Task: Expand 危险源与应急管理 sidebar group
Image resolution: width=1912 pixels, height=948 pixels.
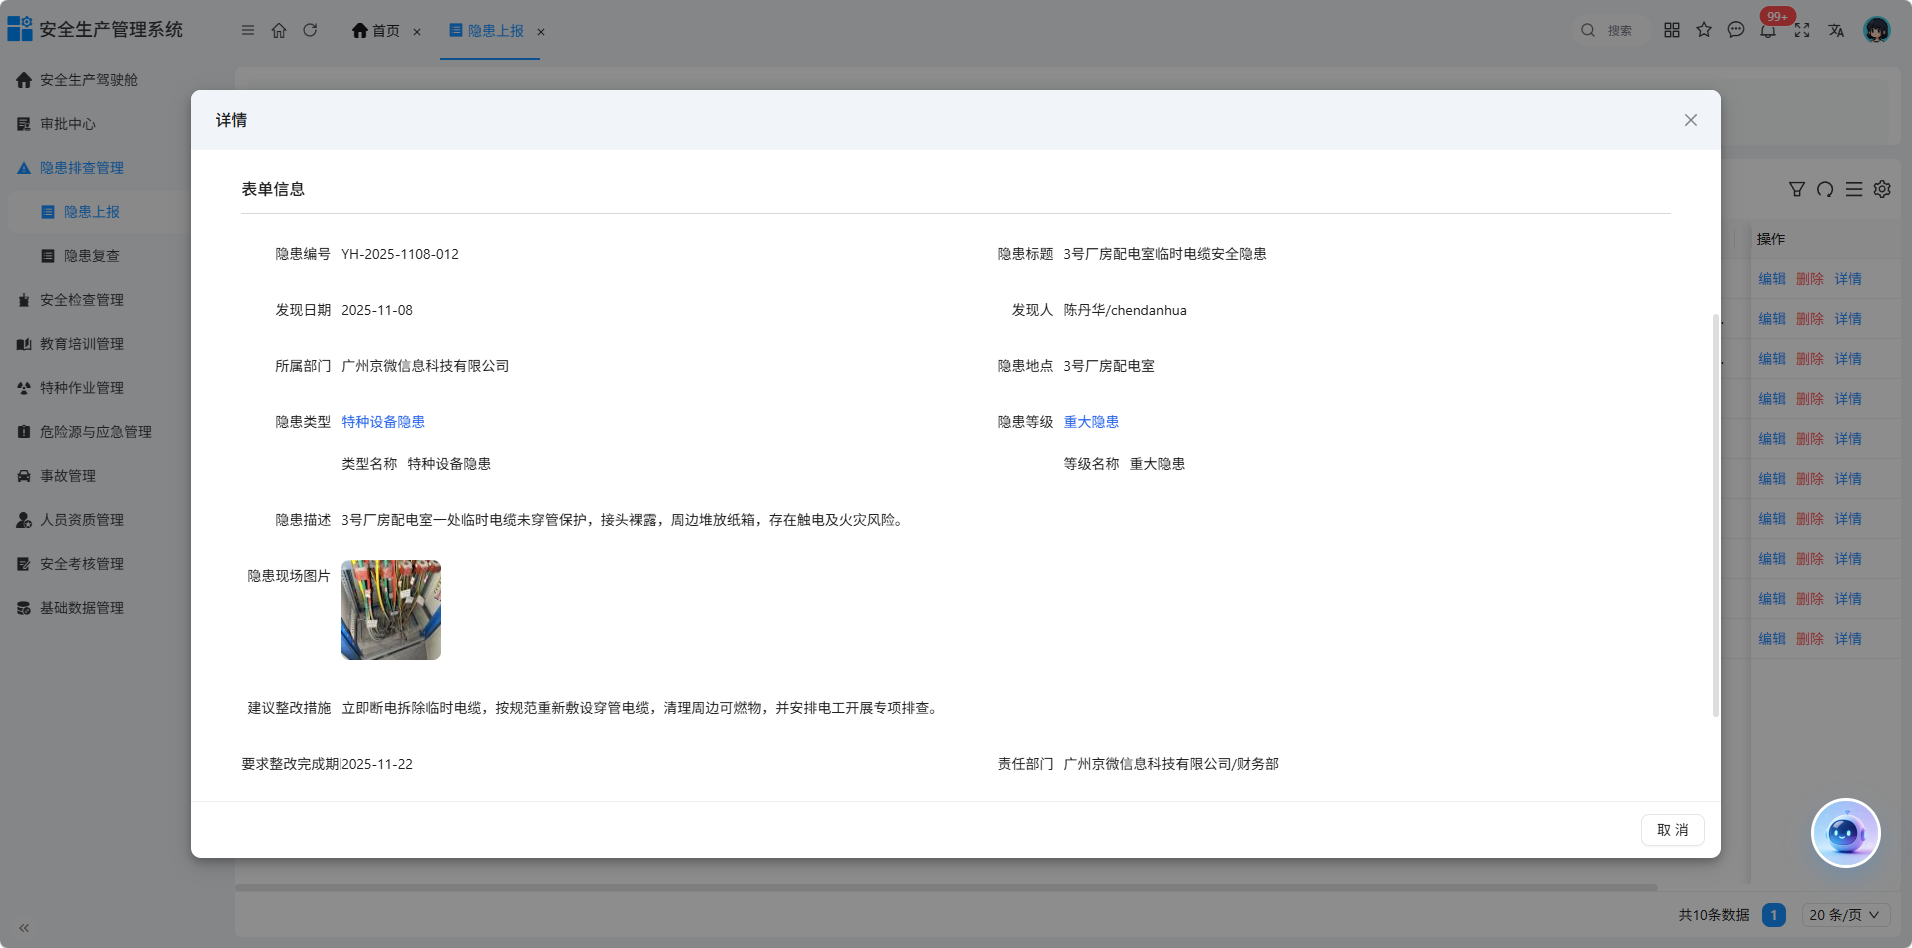Action: point(96,432)
